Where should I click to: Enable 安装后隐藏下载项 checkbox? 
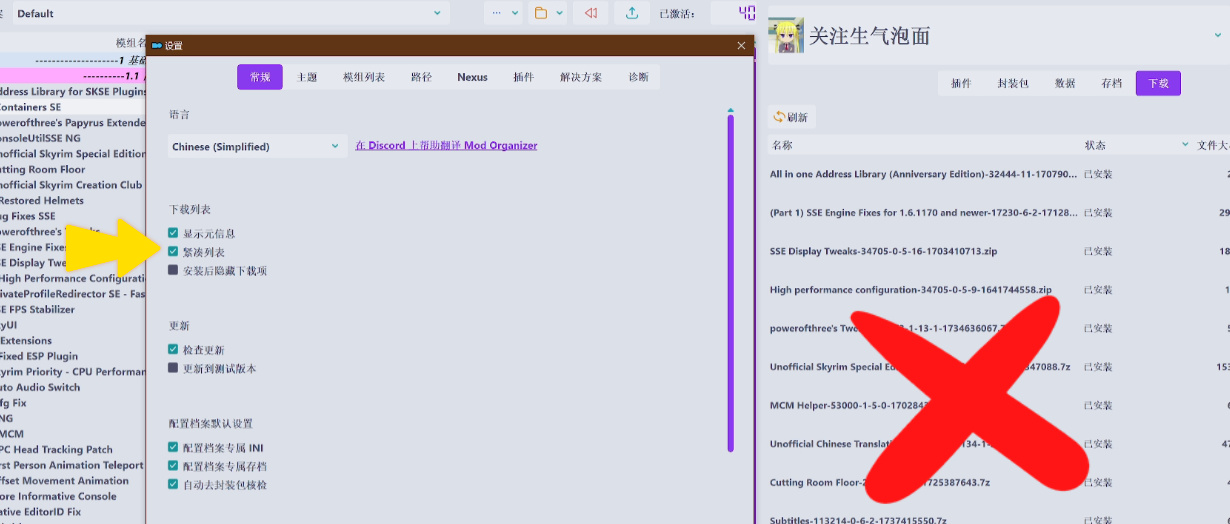173,270
